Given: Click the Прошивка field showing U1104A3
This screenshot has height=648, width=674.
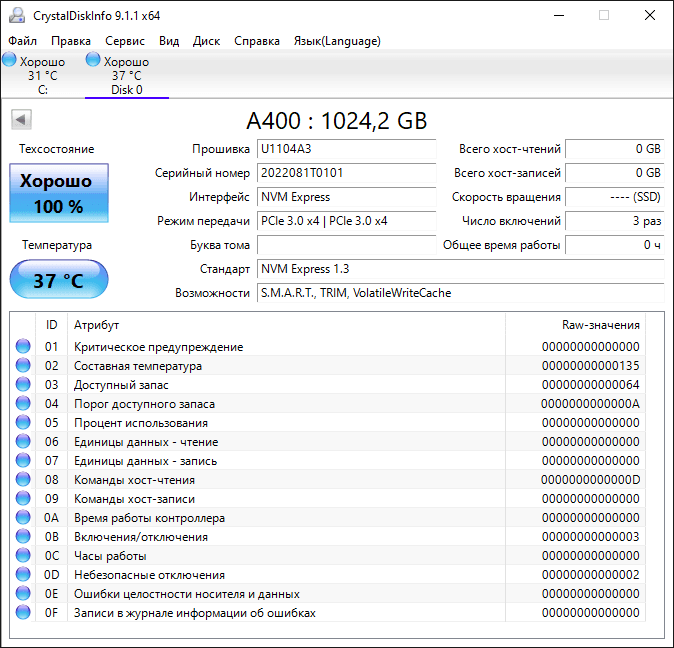Looking at the screenshot, I should pos(346,149).
